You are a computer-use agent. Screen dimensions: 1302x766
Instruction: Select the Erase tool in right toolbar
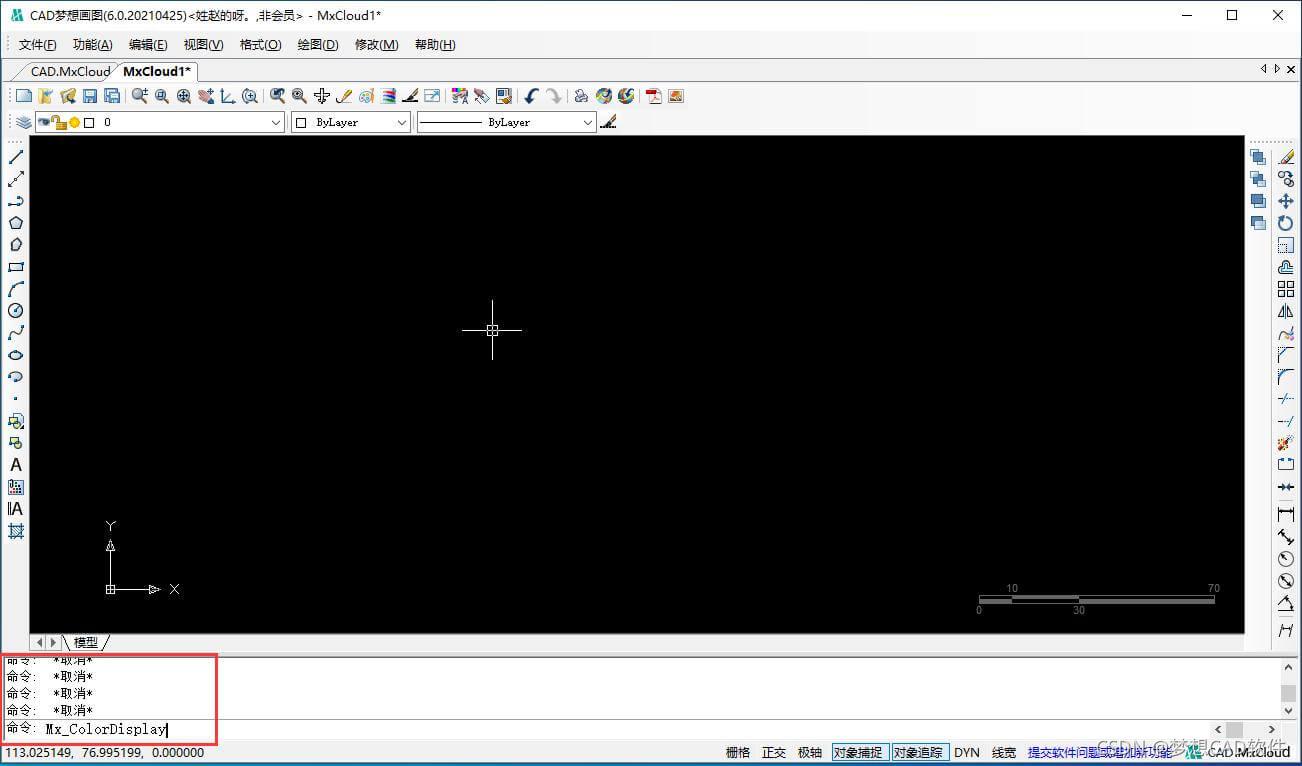pos(1286,157)
